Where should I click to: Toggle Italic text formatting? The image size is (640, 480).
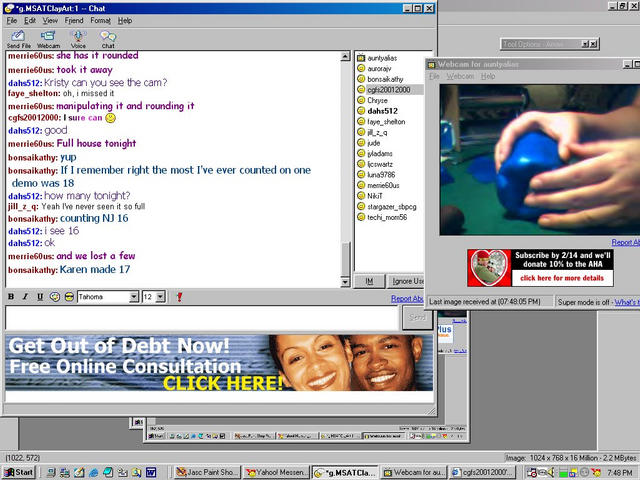click(x=25, y=297)
